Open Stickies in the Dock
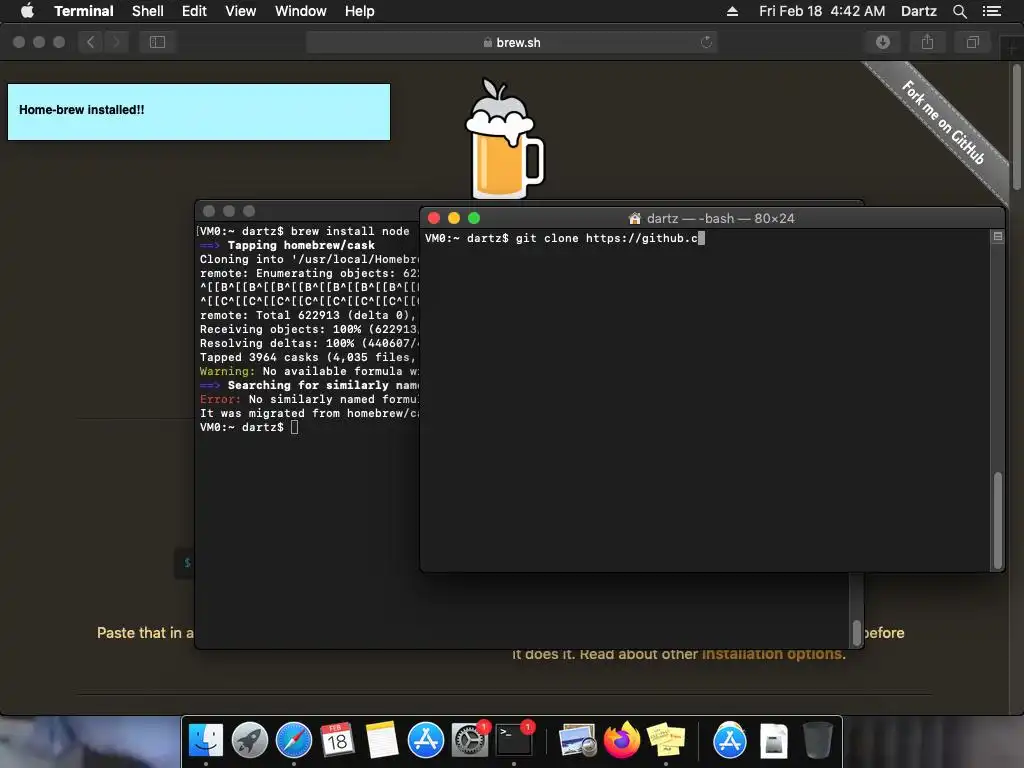Screen dimensions: 1024x768 [665, 740]
